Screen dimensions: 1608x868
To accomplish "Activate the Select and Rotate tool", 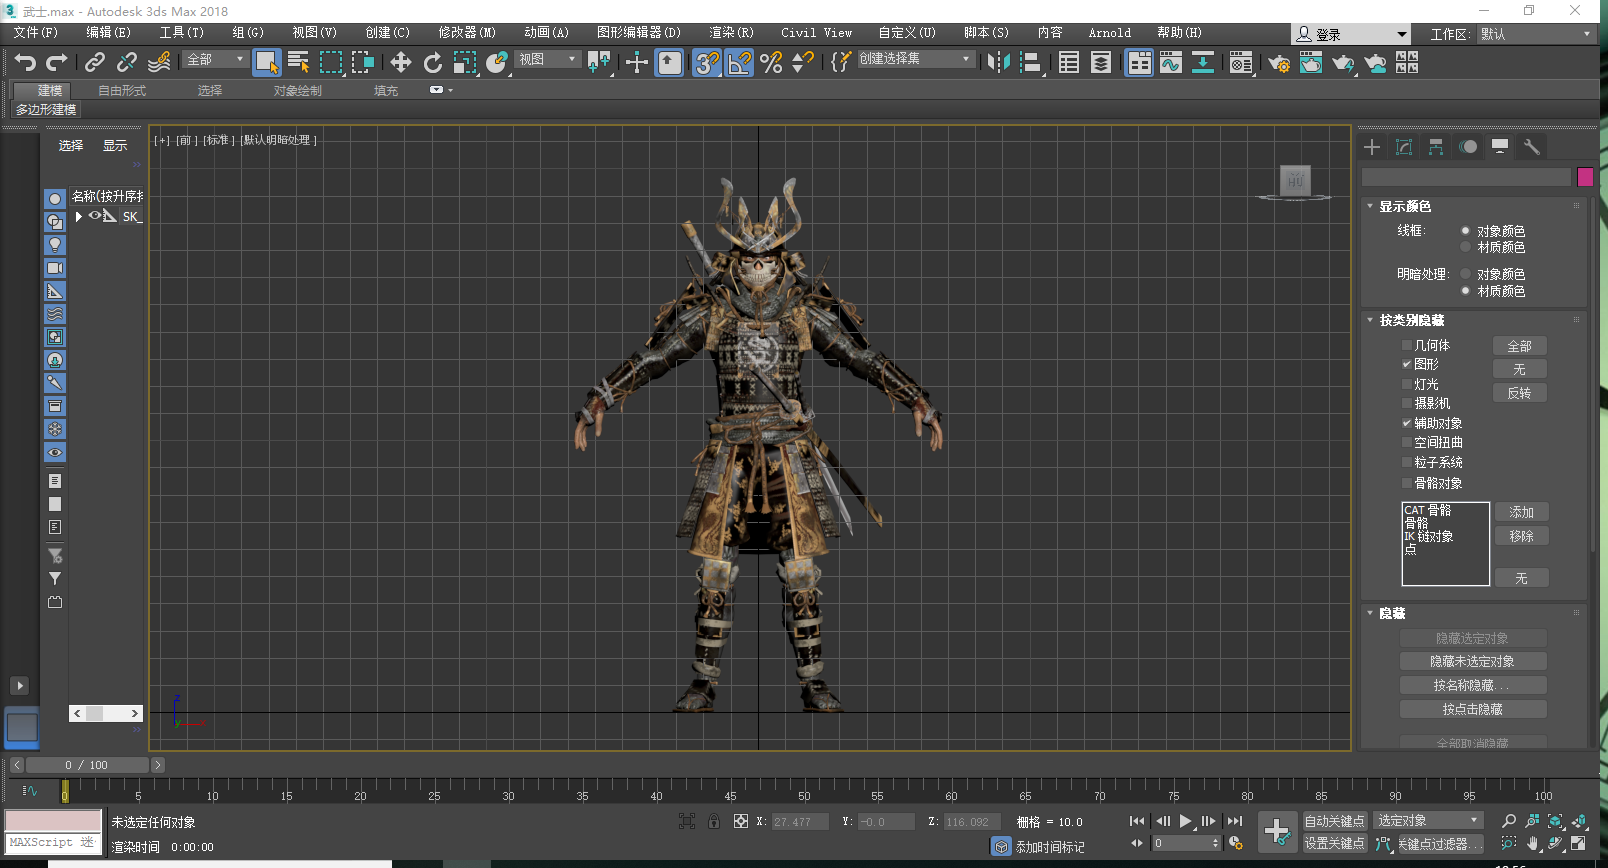I will (433, 63).
